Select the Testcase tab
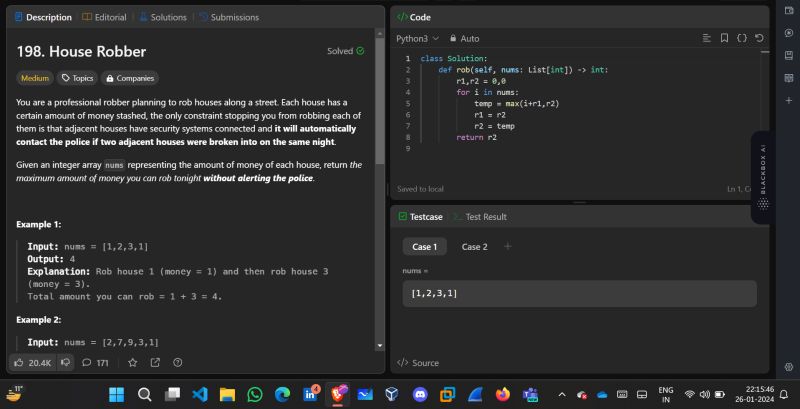 point(421,217)
